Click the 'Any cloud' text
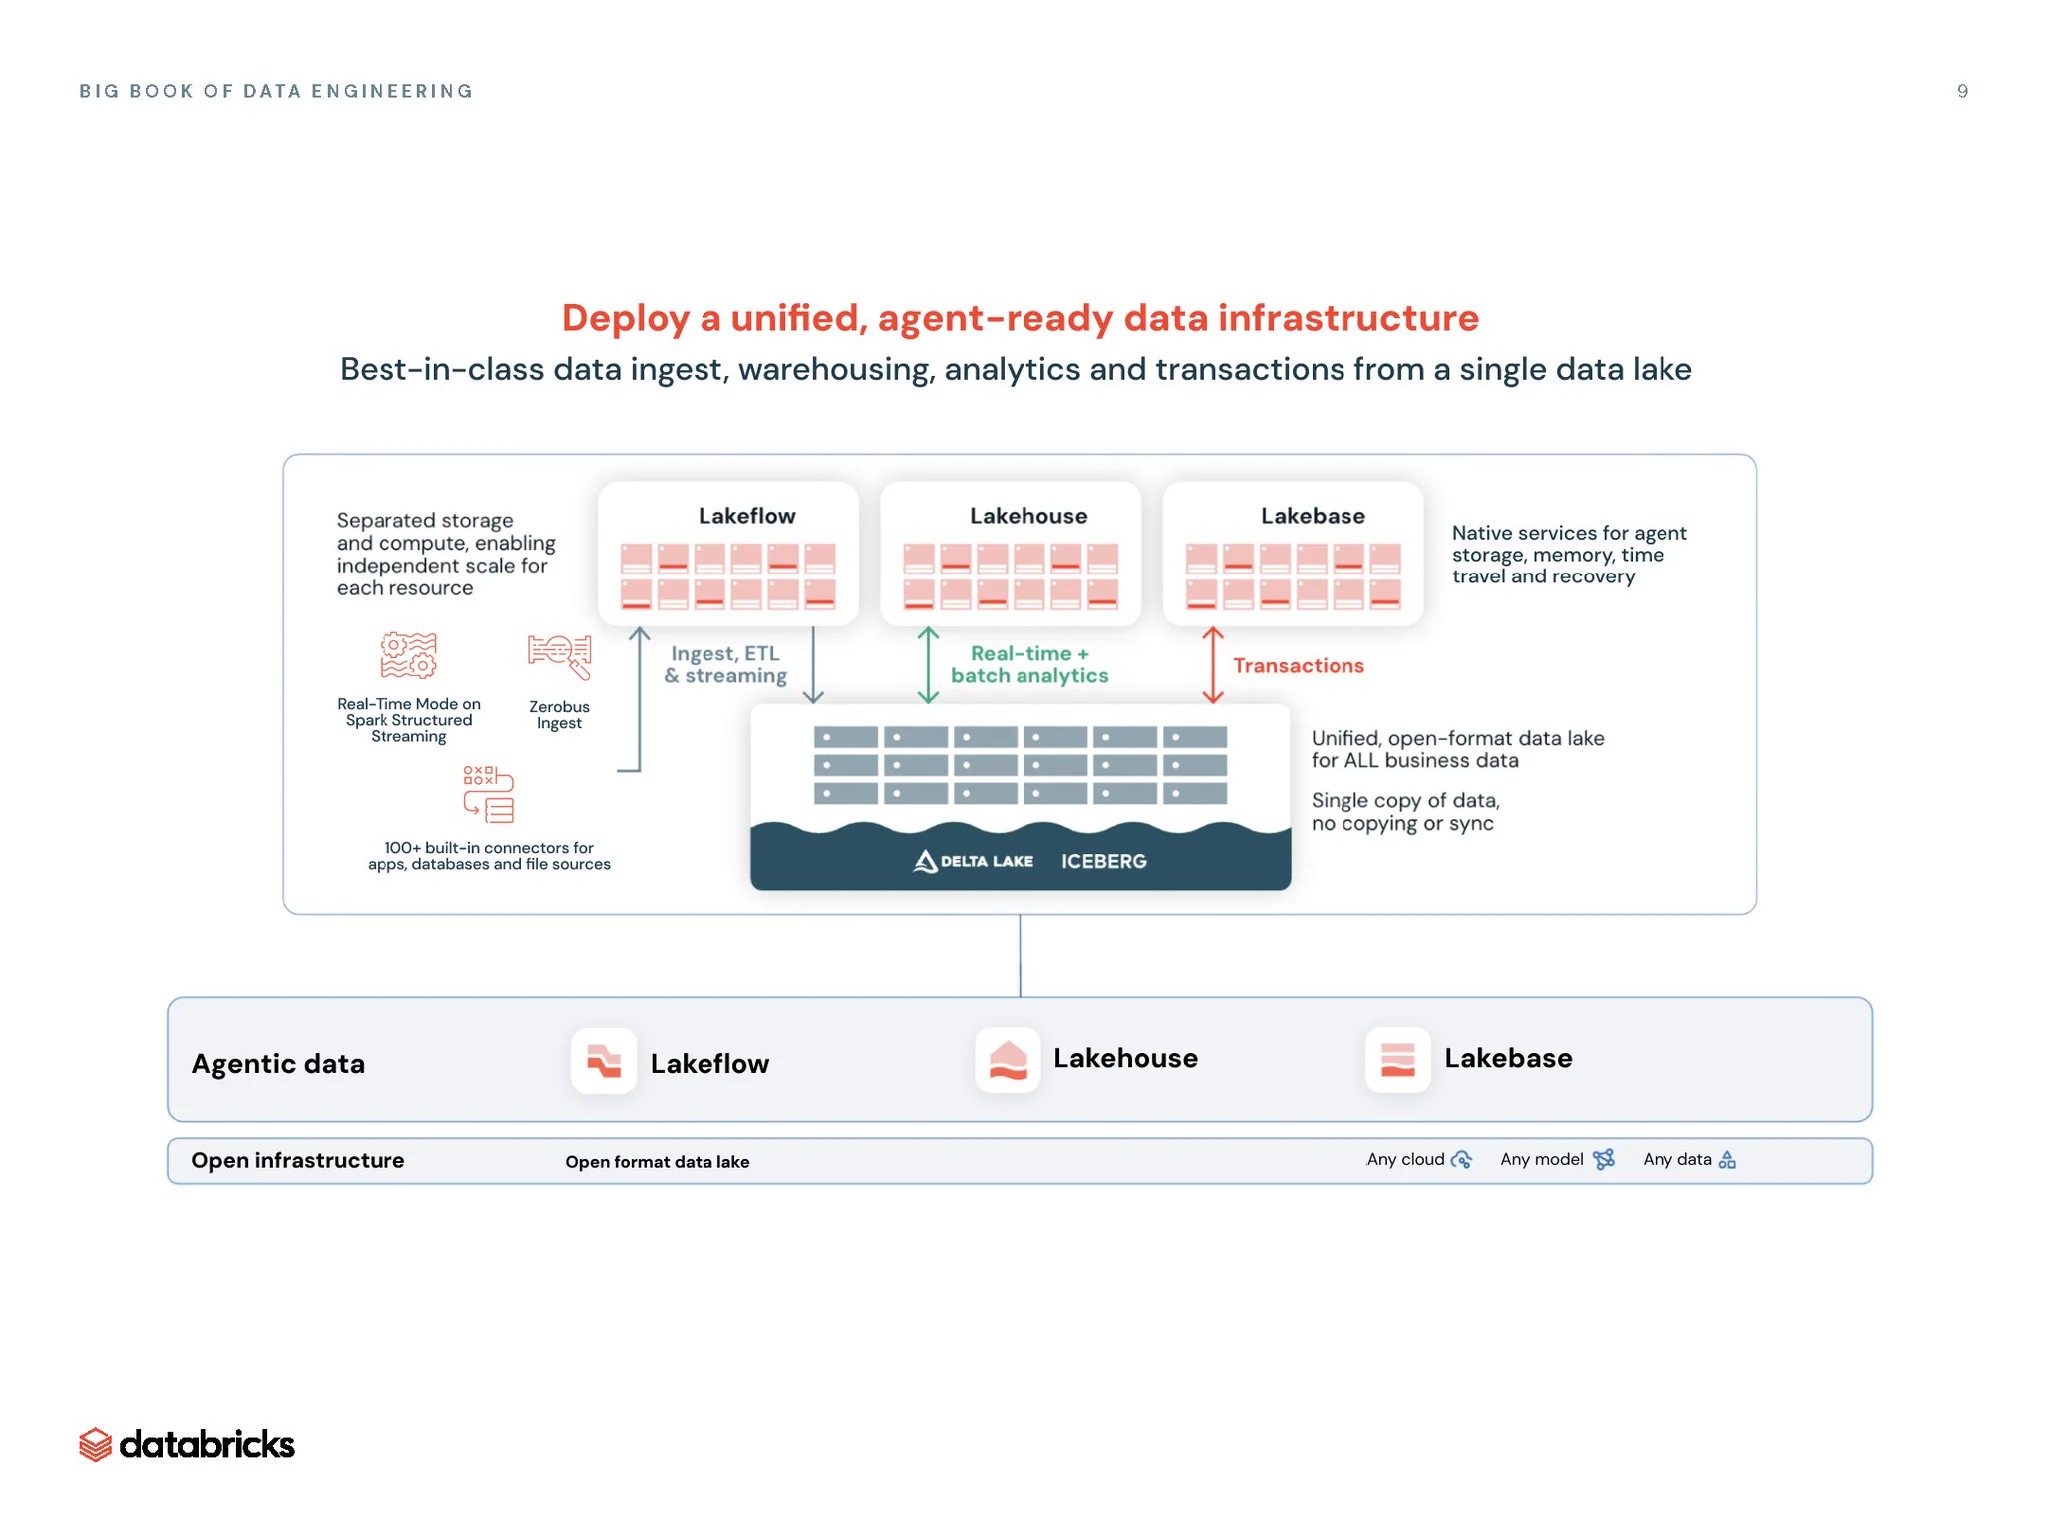 [1405, 1159]
